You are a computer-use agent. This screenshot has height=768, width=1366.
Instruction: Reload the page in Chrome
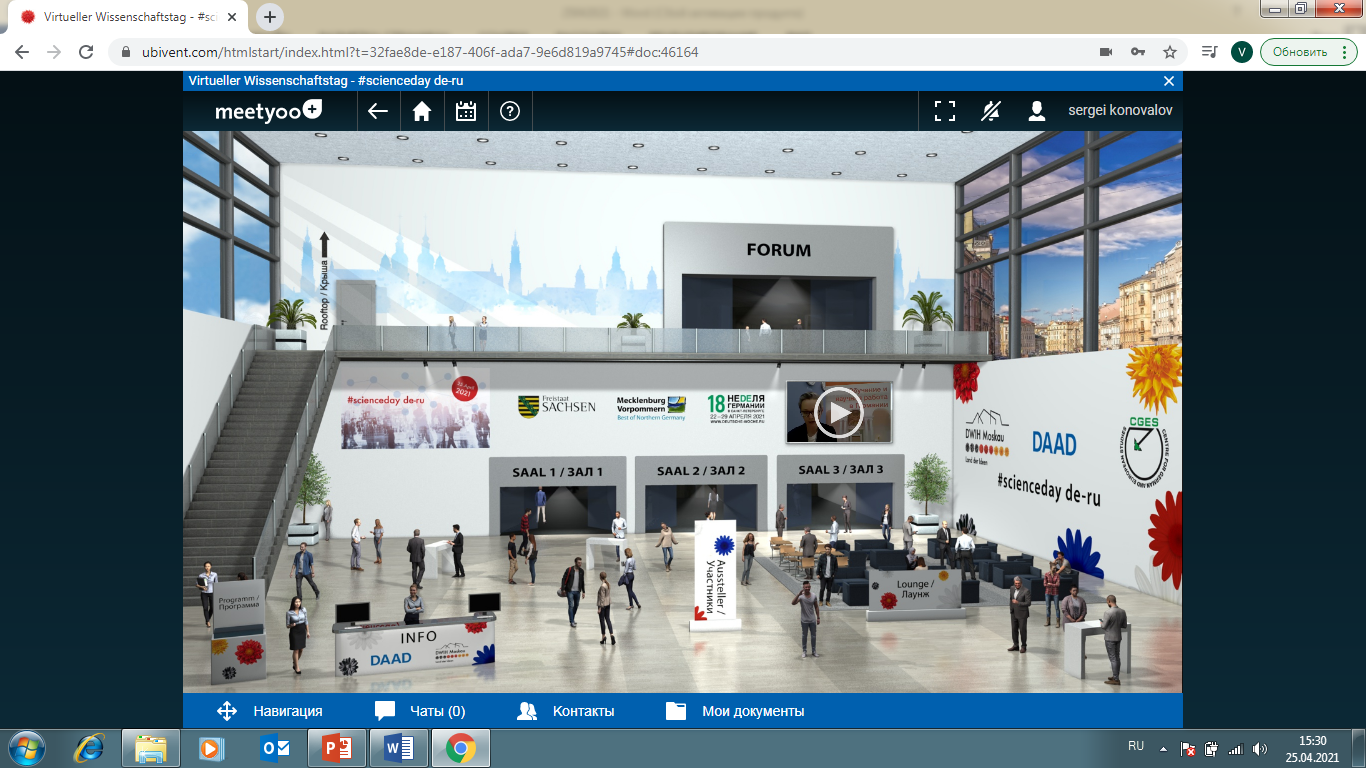coord(86,52)
